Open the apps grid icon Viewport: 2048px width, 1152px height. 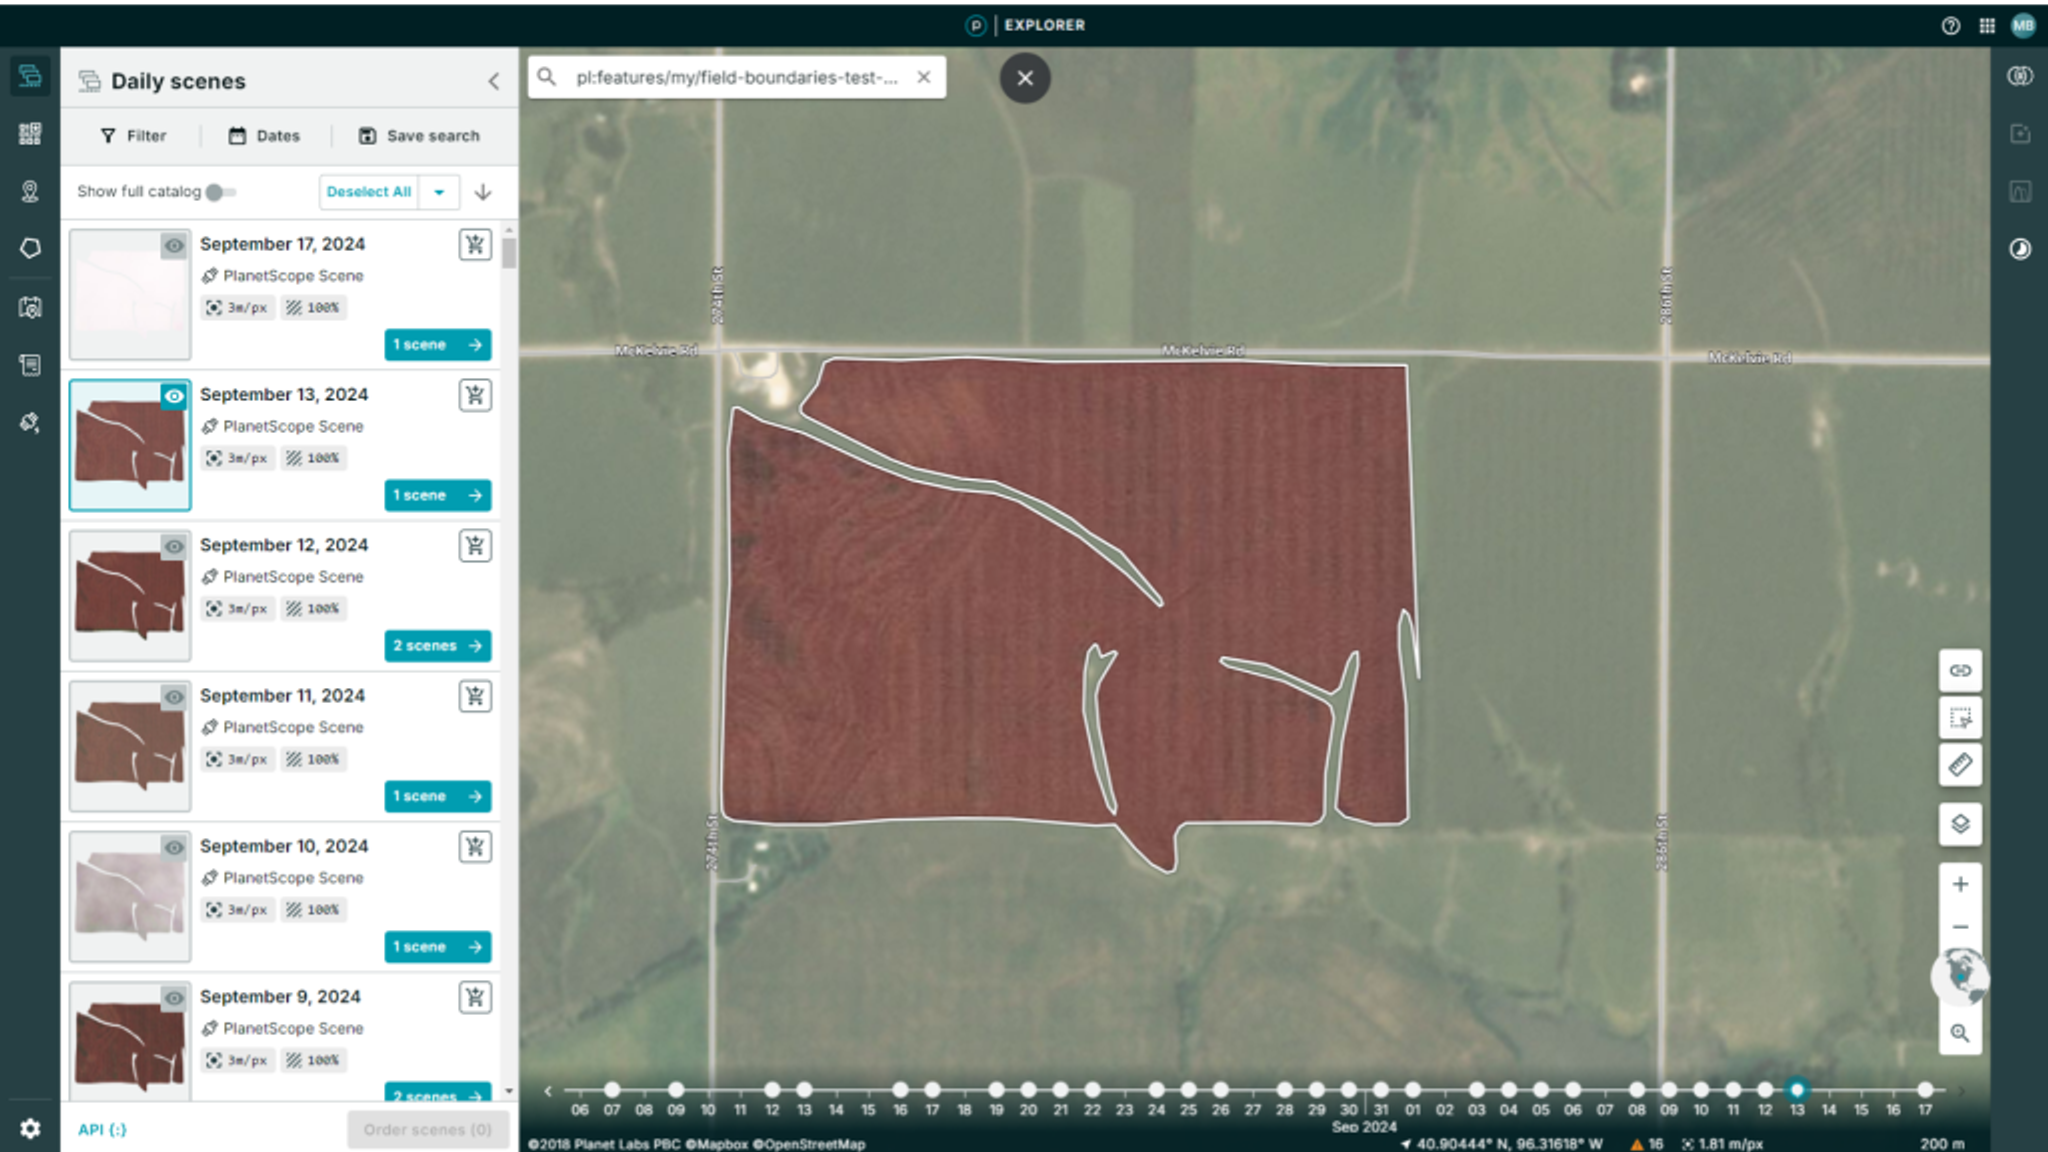(x=1987, y=26)
